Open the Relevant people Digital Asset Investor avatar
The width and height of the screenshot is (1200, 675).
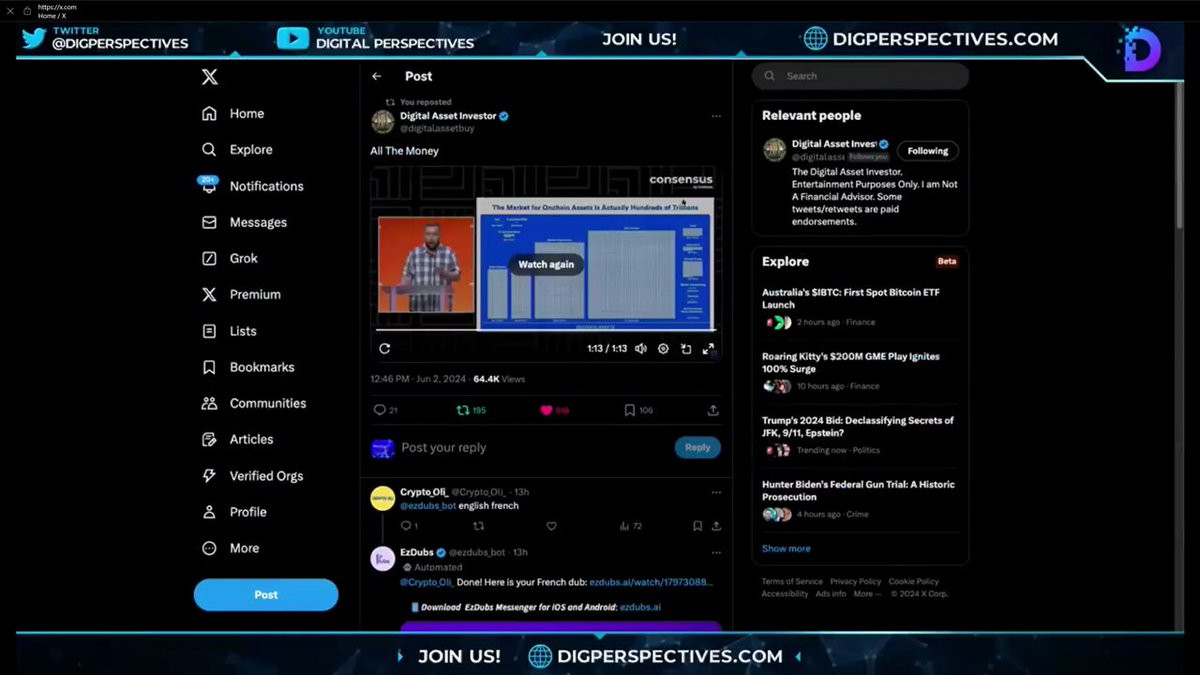pos(775,150)
